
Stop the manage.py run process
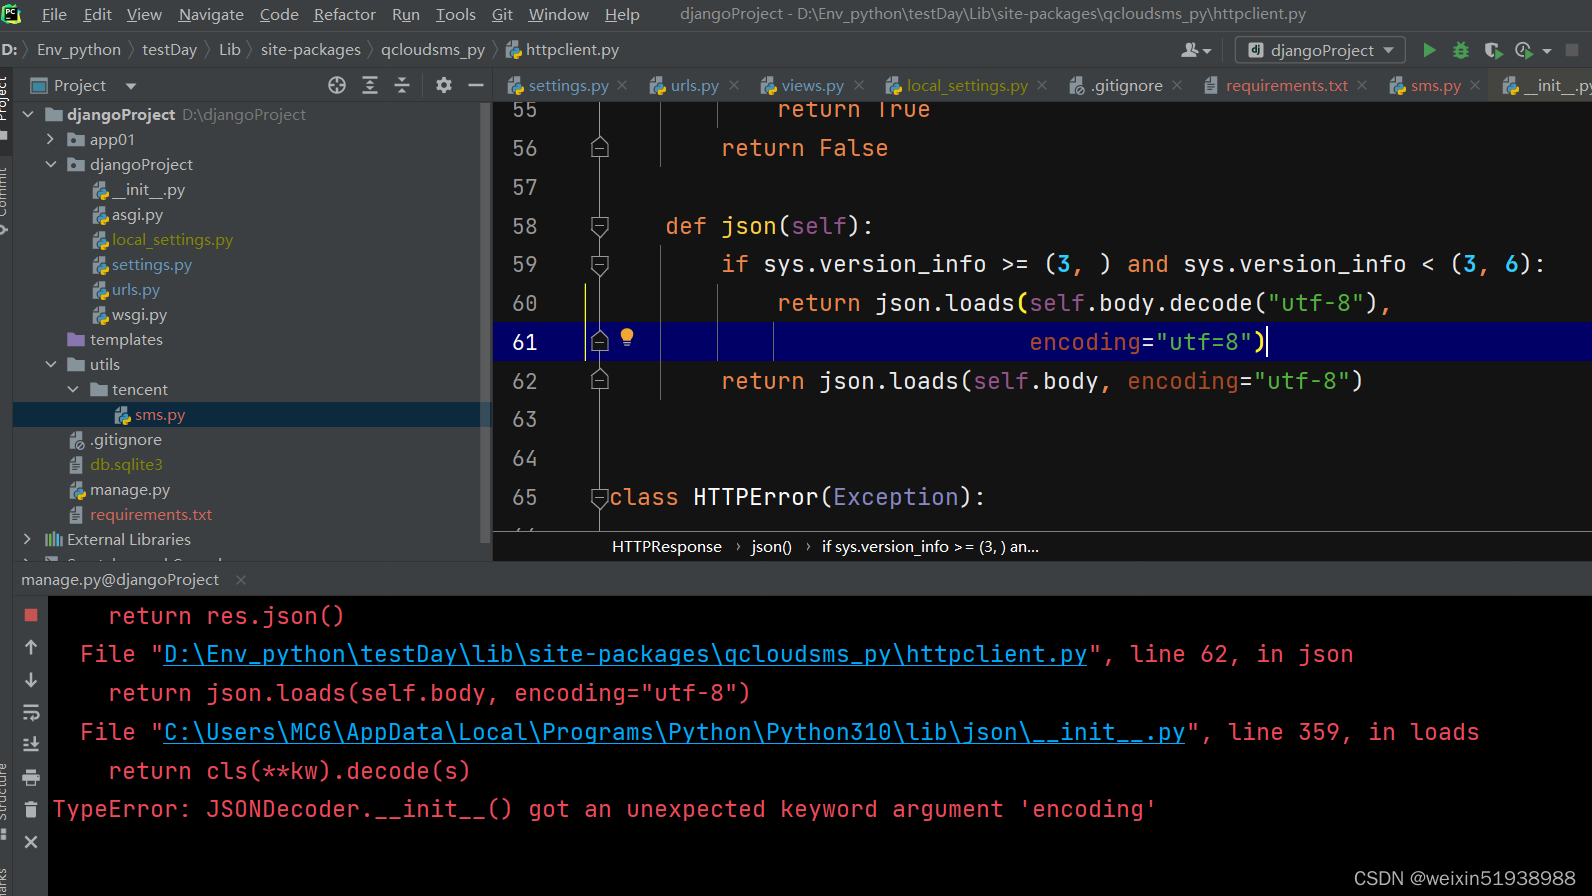point(31,615)
